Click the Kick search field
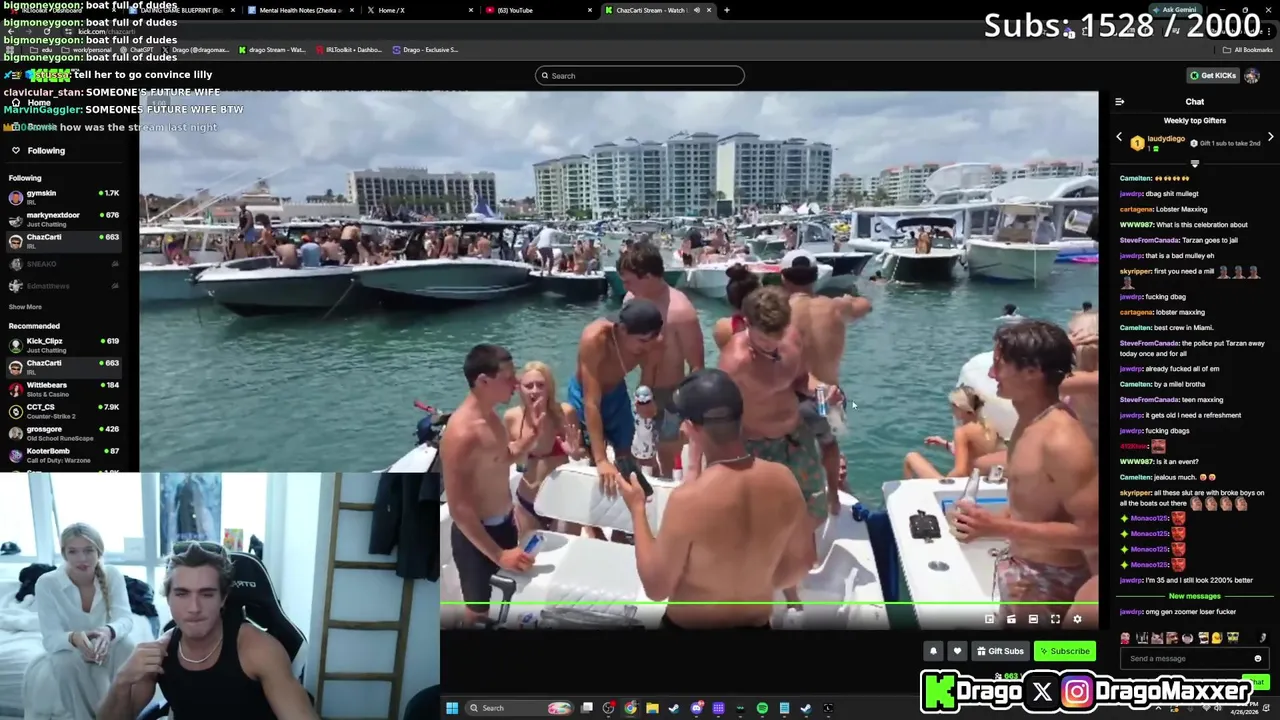The width and height of the screenshot is (1280, 720). click(x=640, y=76)
